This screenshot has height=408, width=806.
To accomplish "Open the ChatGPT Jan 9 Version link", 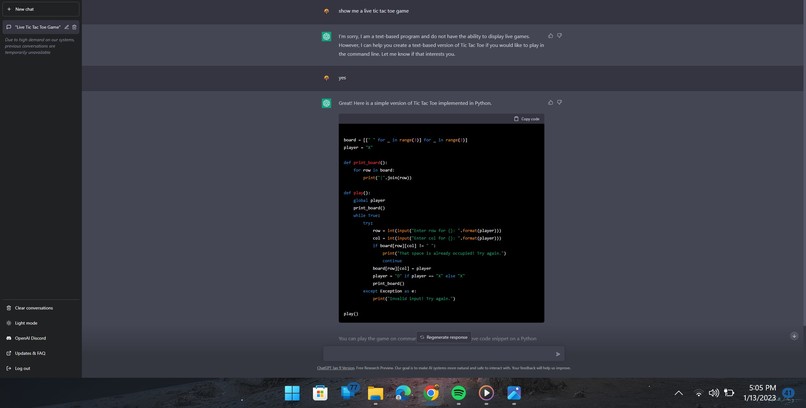I will [x=335, y=368].
